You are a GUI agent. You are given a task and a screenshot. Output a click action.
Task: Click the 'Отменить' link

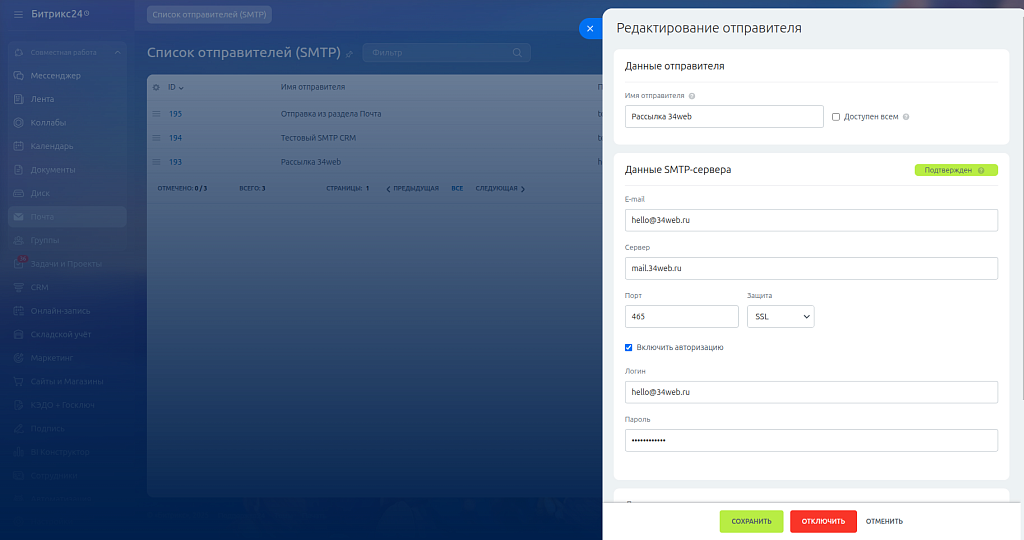(x=884, y=521)
